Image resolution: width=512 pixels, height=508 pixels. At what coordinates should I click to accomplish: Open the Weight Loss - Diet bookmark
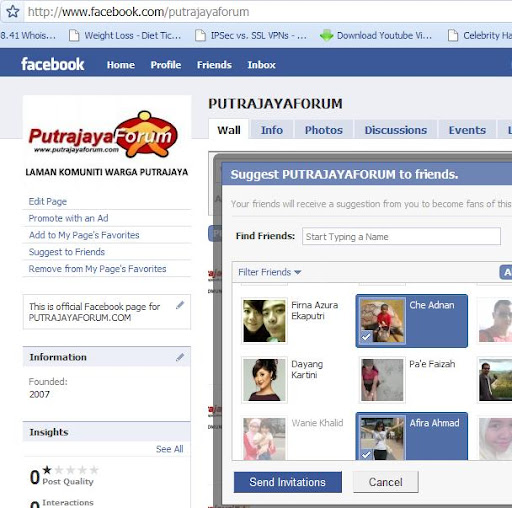[125, 35]
